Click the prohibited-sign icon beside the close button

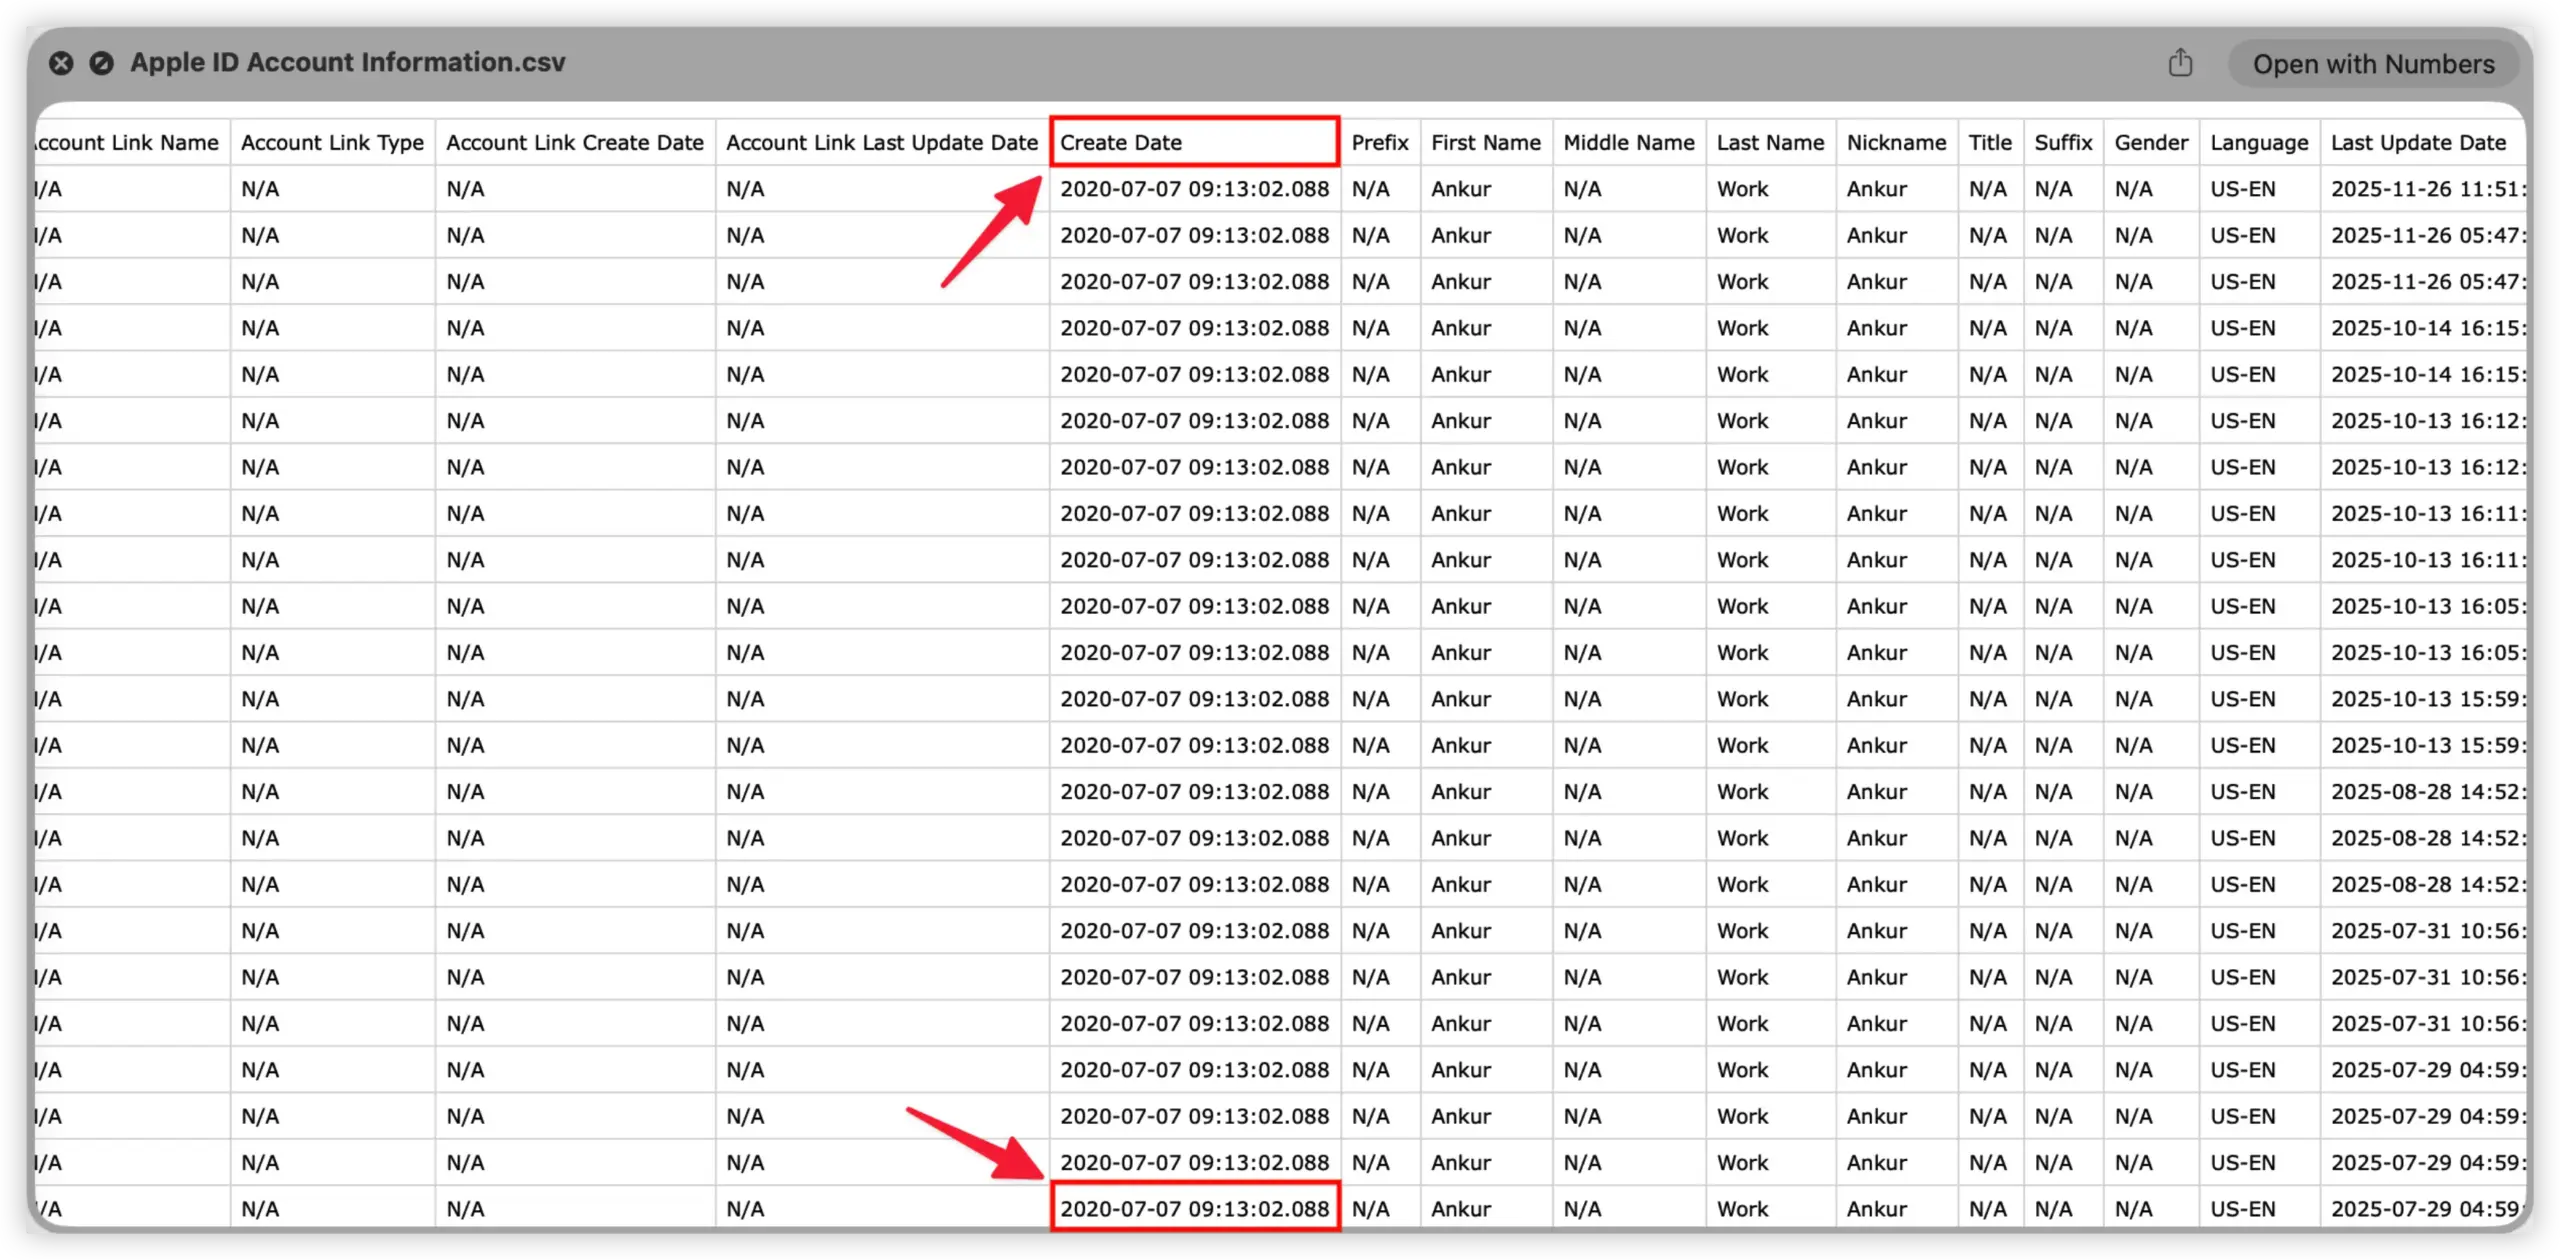tap(101, 62)
